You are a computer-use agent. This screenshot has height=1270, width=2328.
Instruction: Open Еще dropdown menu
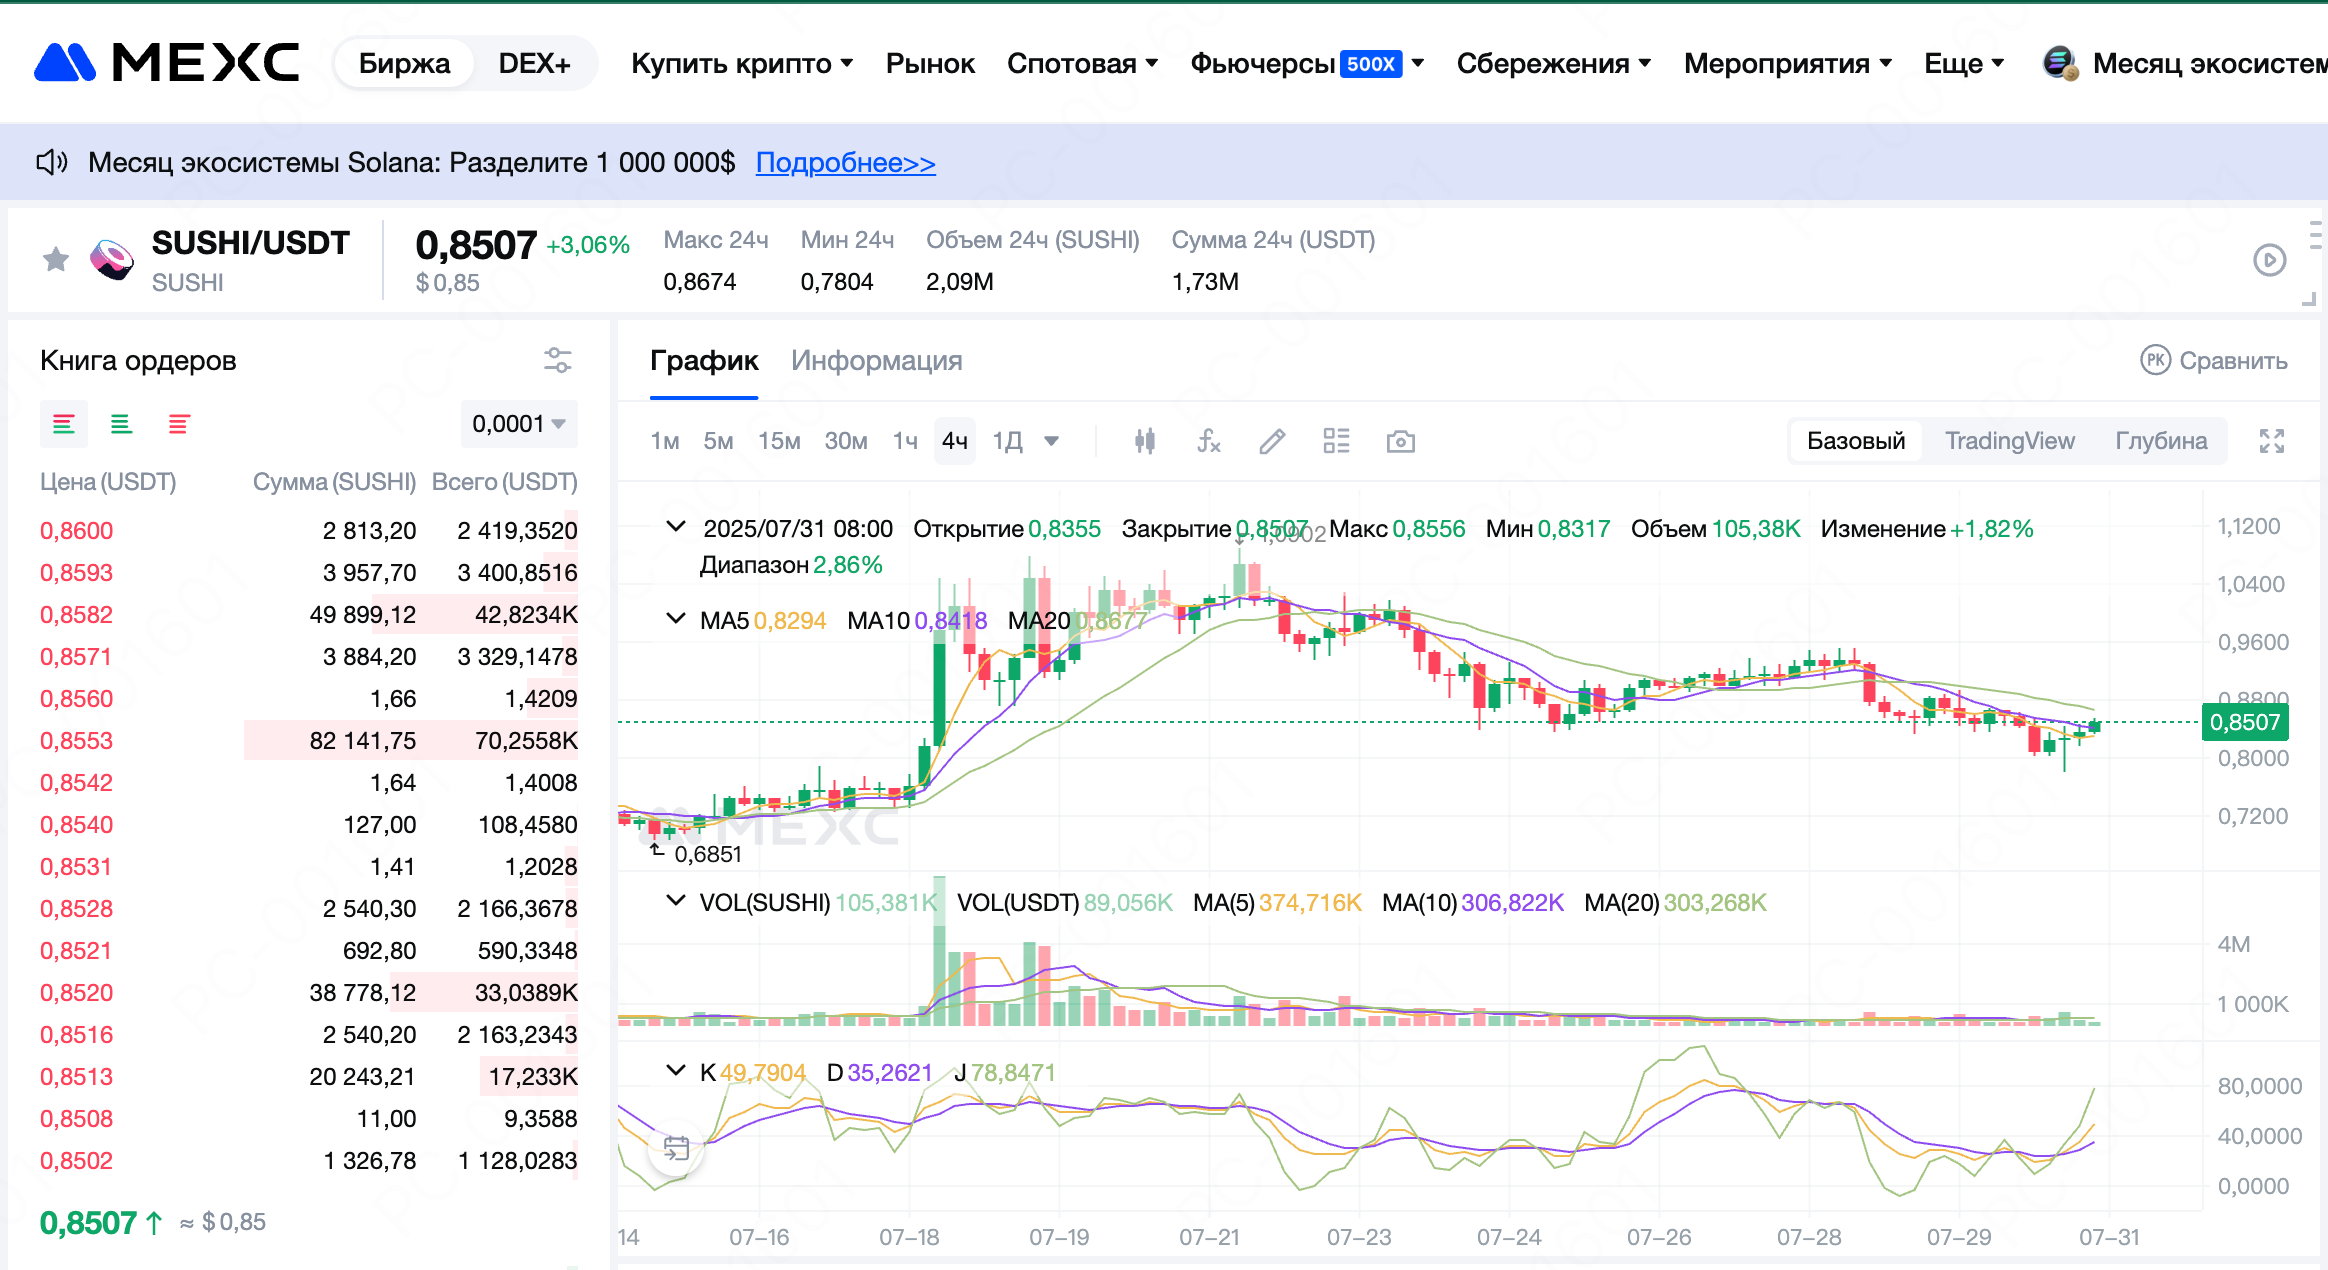(1964, 63)
